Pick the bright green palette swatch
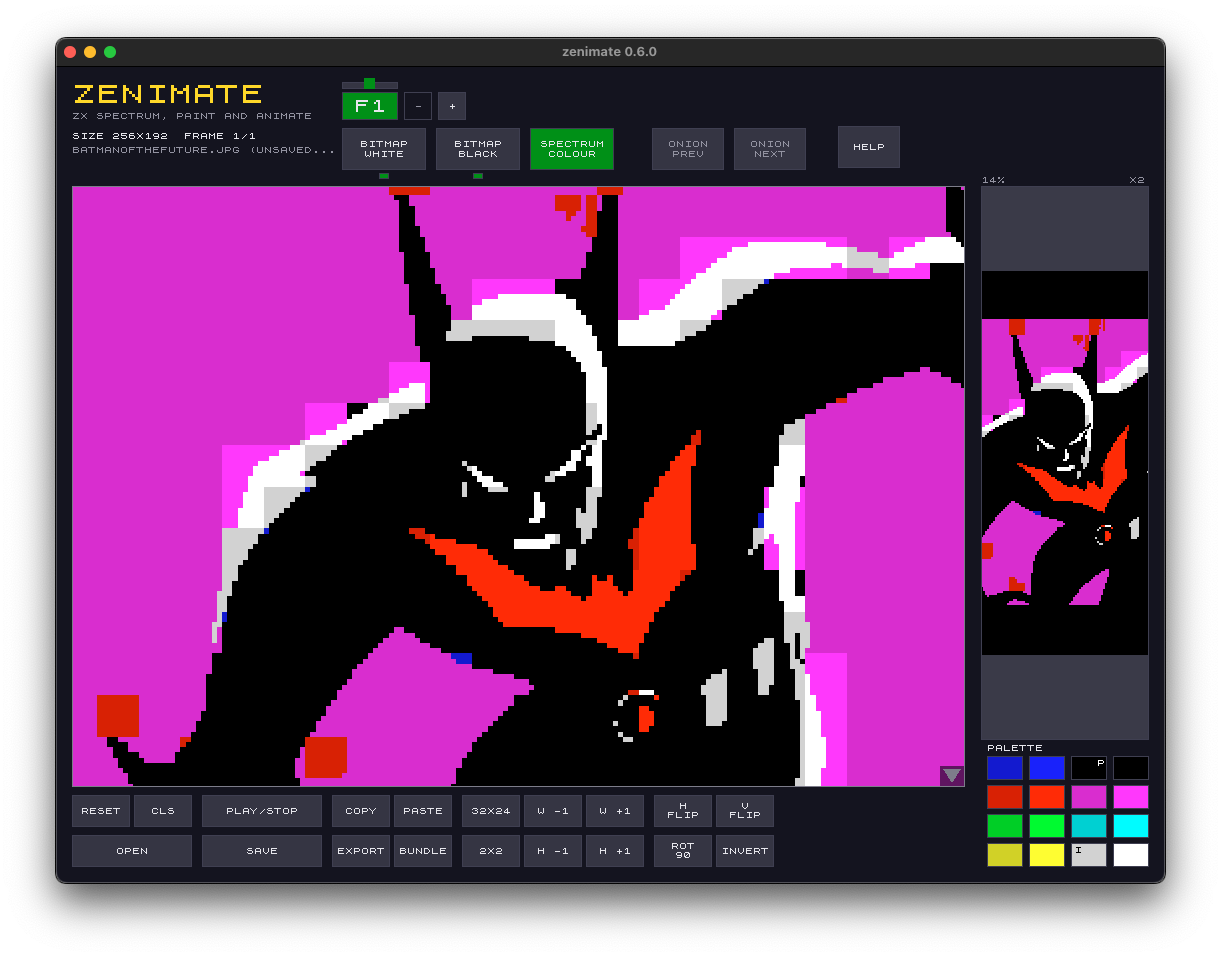Viewport: 1221px width, 957px height. (1047, 826)
